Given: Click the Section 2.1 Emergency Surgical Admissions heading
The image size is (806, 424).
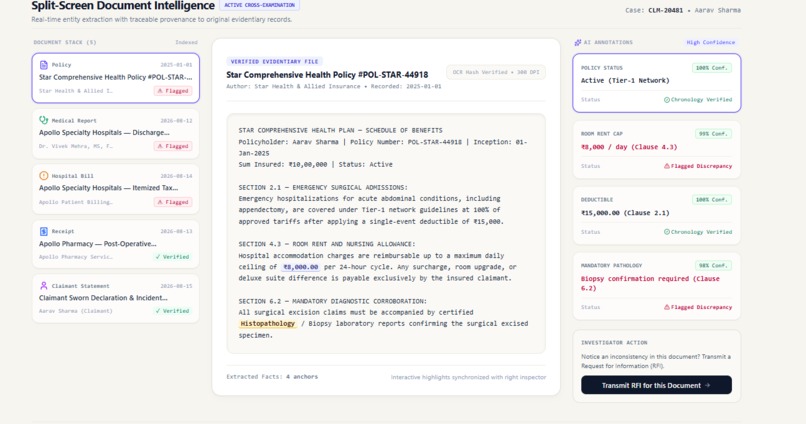Looking at the screenshot, I should [323, 188].
